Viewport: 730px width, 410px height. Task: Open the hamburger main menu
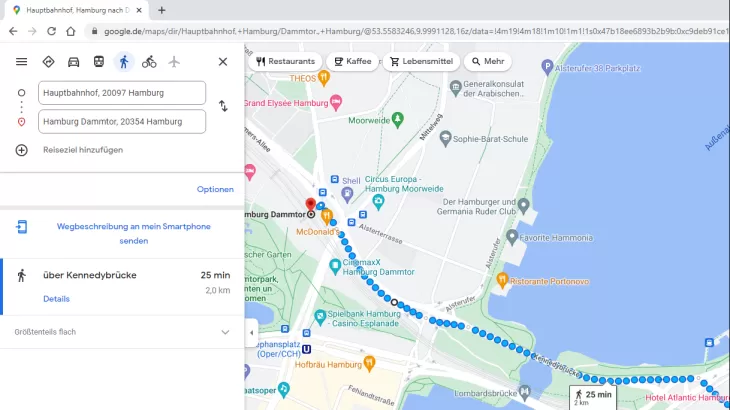pyautogui.click(x=21, y=62)
